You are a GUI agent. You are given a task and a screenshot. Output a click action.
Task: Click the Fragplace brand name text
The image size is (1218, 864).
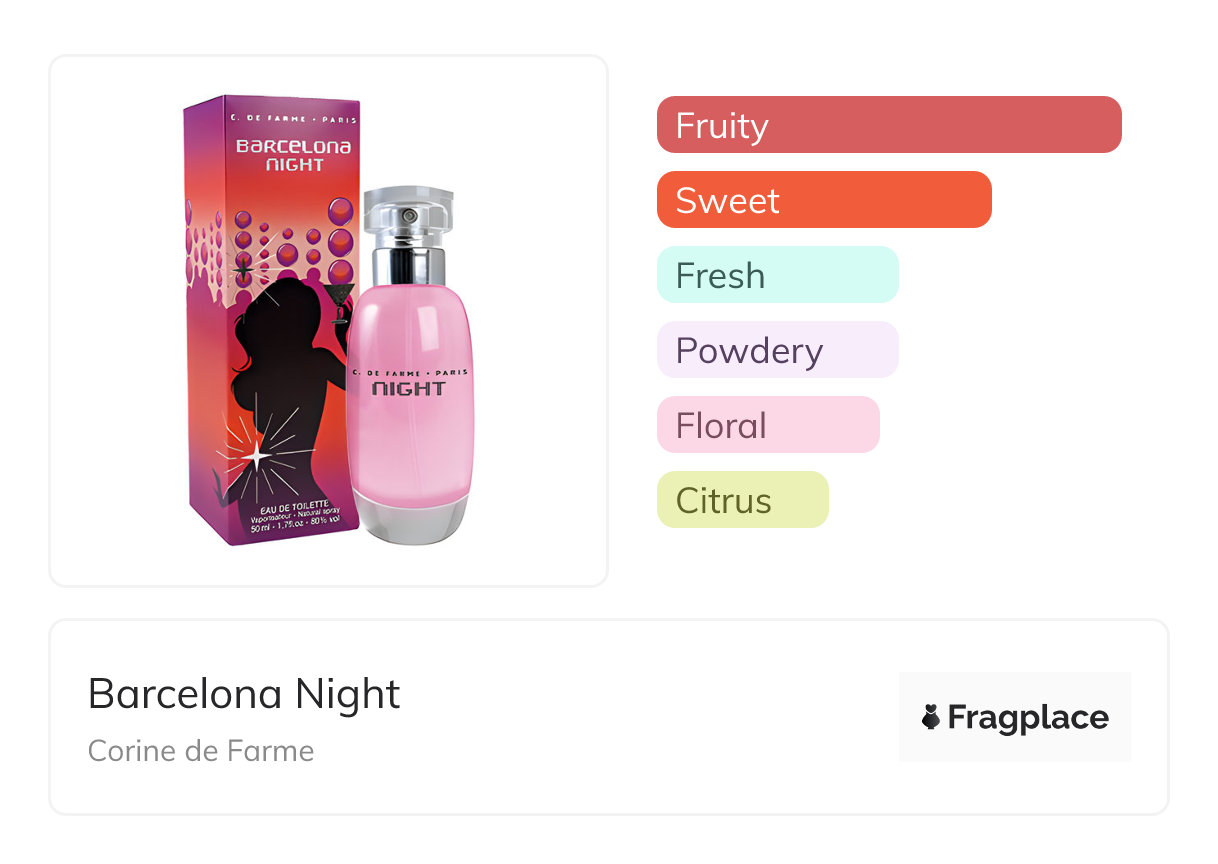tap(1028, 717)
